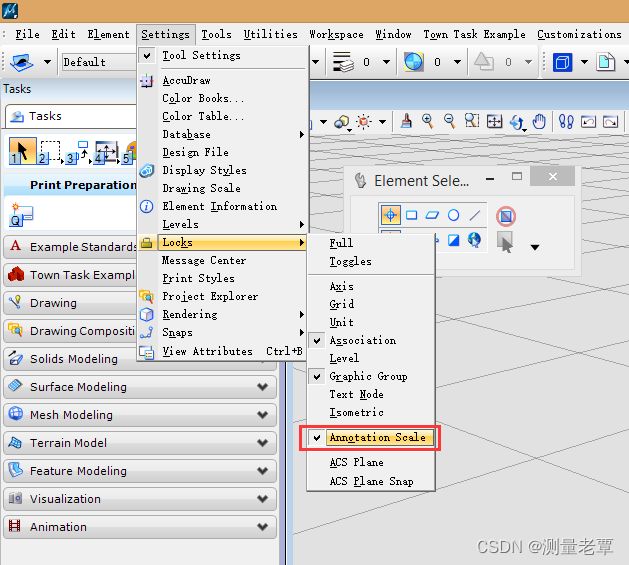The height and width of the screenshot is (565, 629).
Task: Toggle the Graphic Group lock
Action: click(x=371, y=376)
